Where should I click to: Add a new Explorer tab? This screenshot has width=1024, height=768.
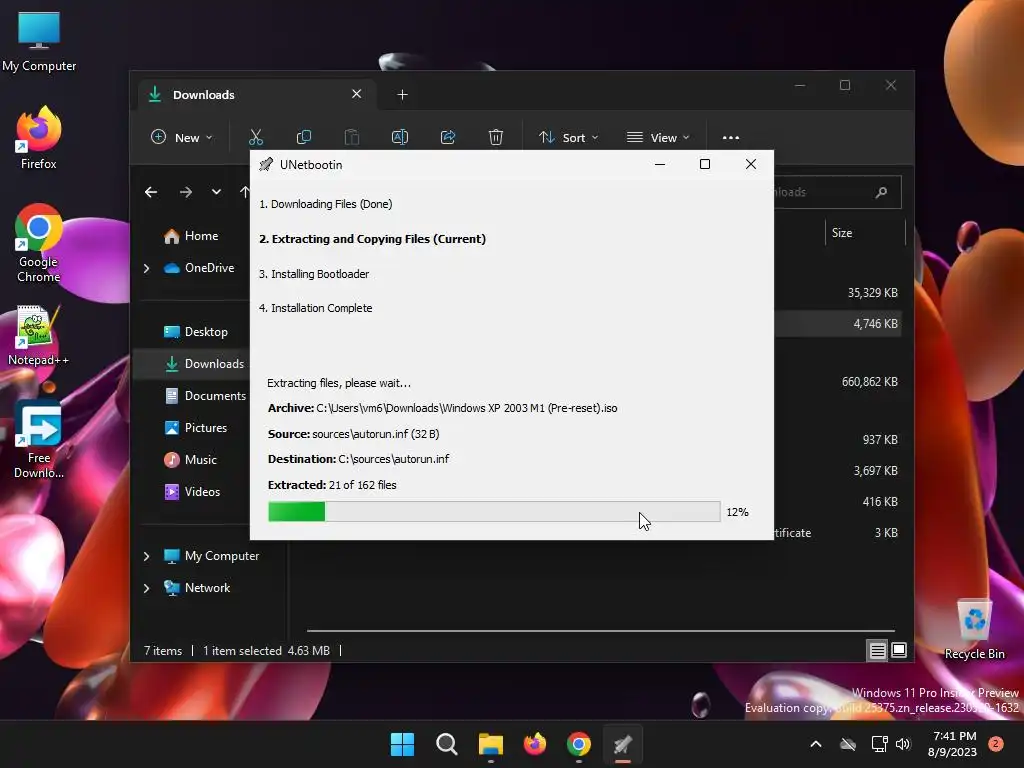click(402, 95)
